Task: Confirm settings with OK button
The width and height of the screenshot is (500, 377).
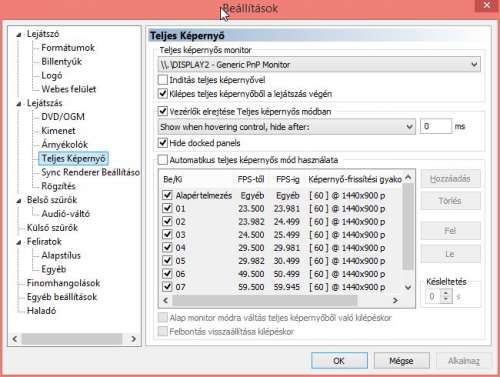Action: 339,361
